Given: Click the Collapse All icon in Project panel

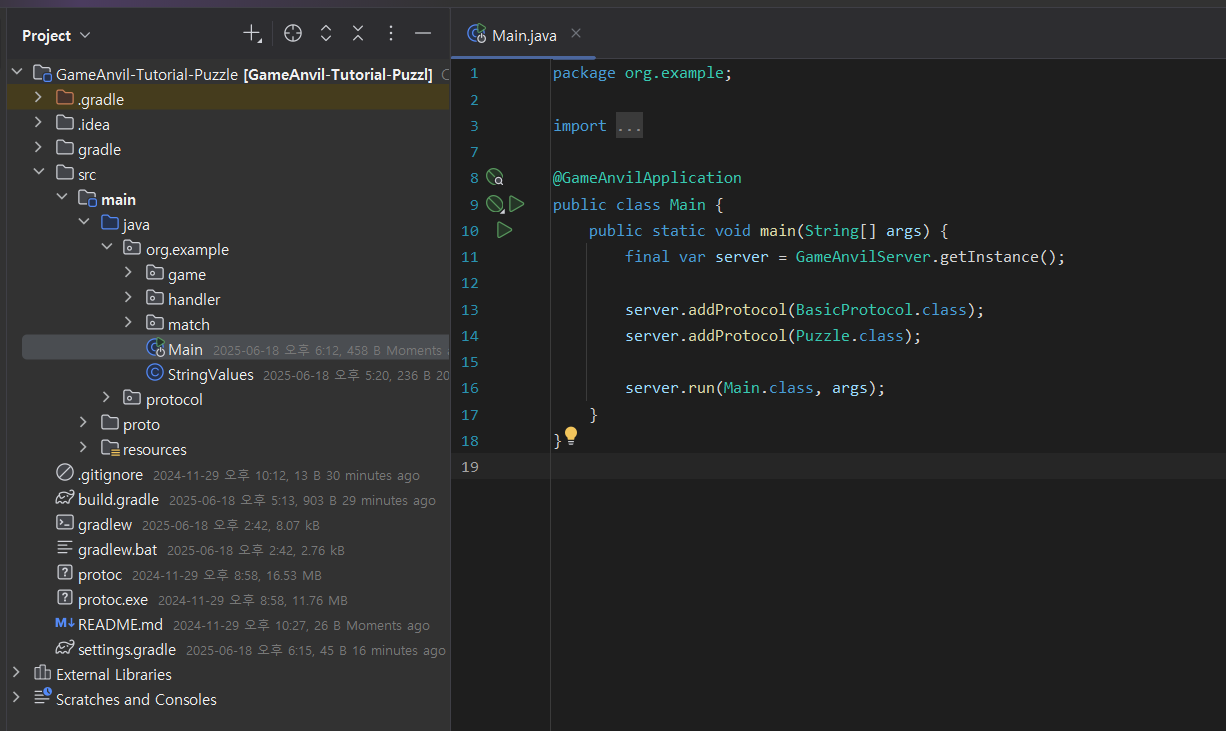Looking at the screenshot, I should 357,34.
